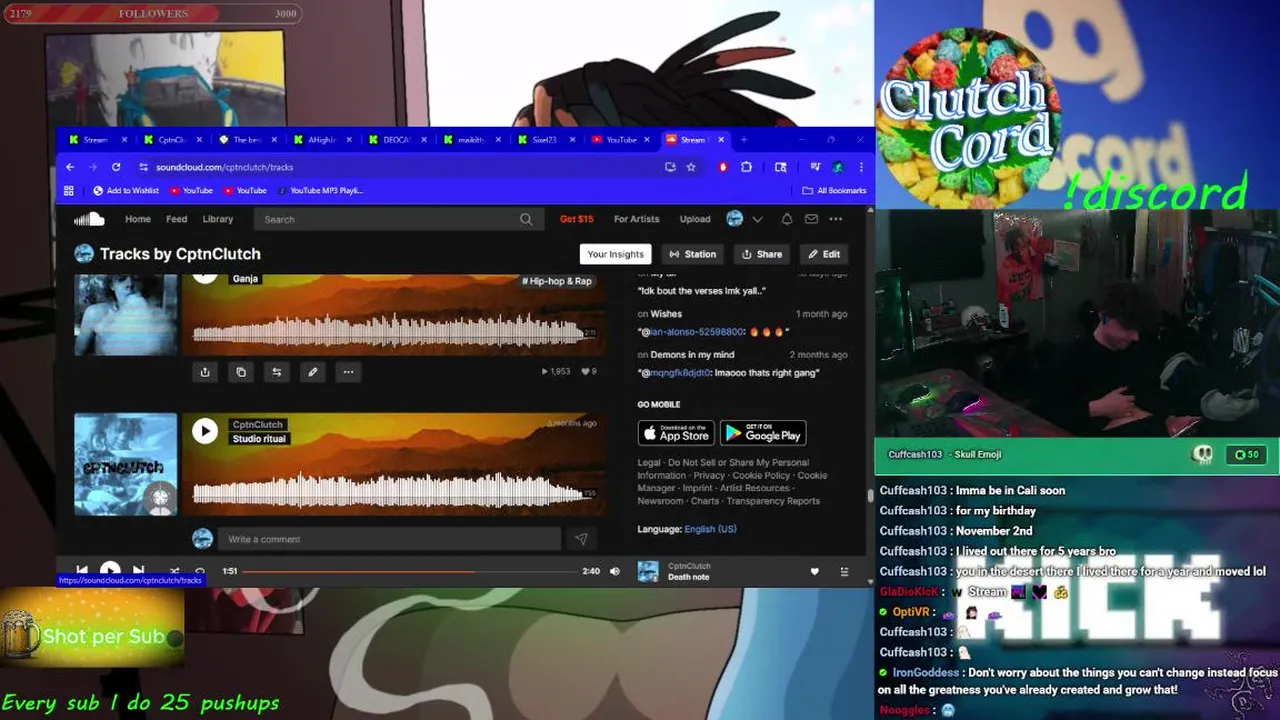Click the profile Share button
Screen dimensions: 1280x720
pyautogui.click(x=762, y=254)
